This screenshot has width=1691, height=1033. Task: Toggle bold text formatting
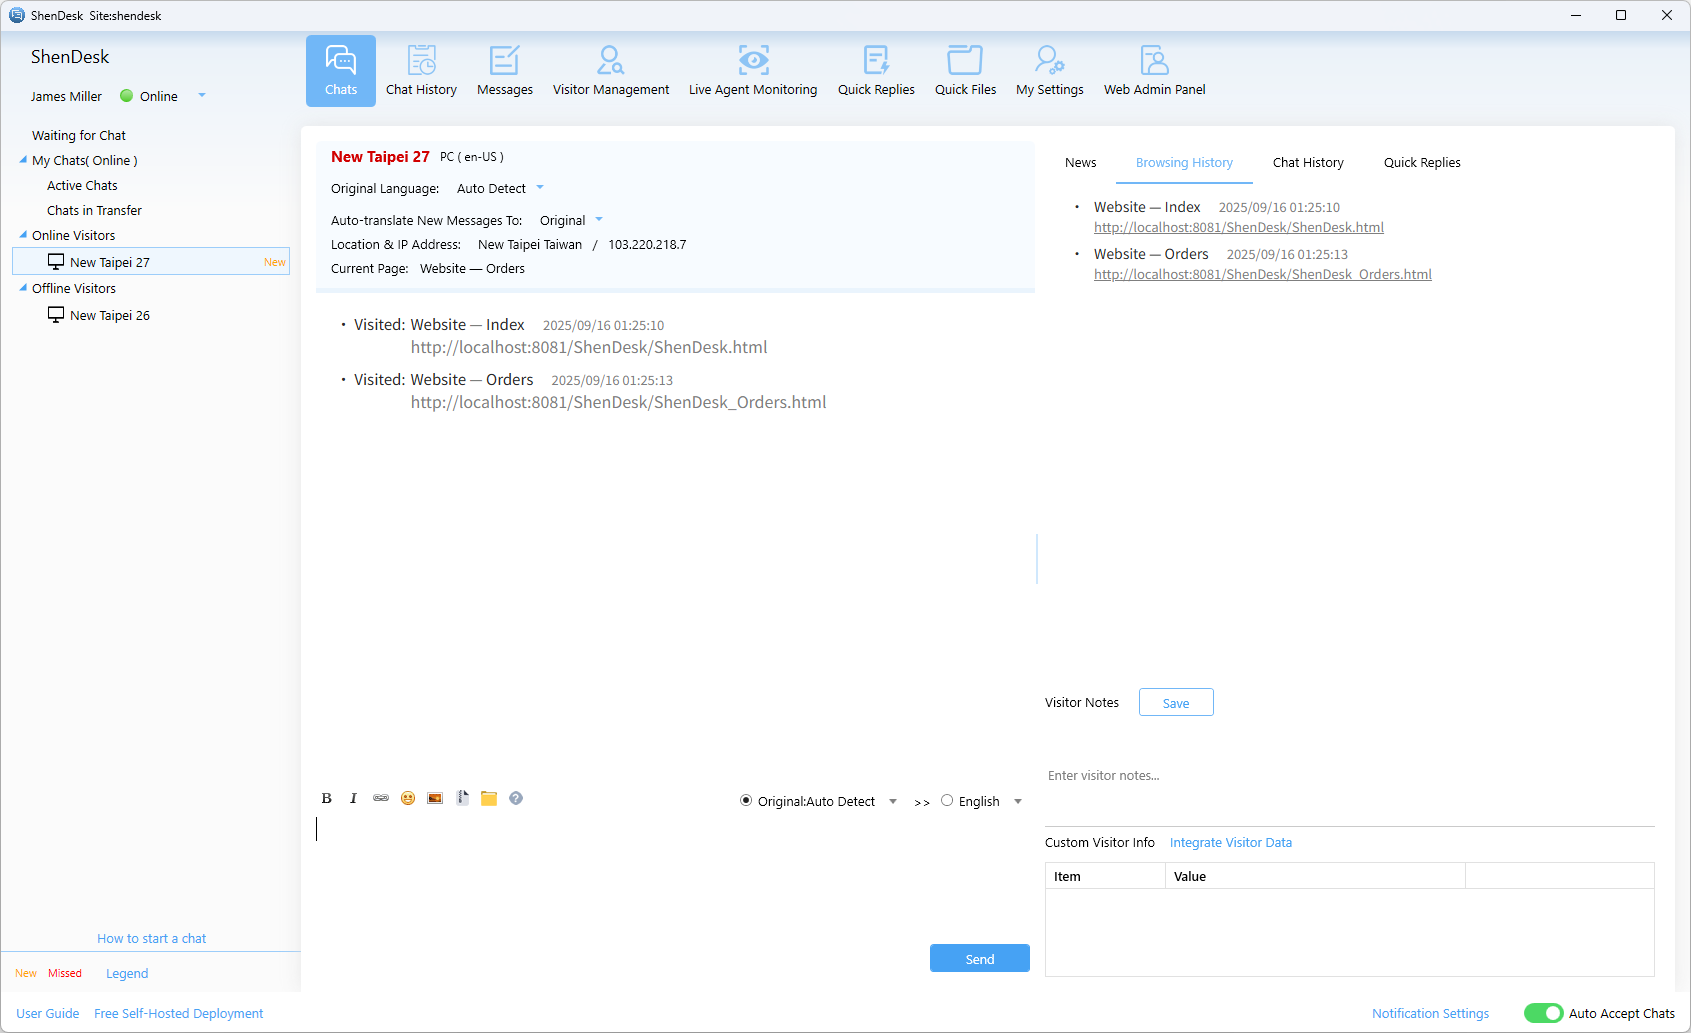point(326,798)
